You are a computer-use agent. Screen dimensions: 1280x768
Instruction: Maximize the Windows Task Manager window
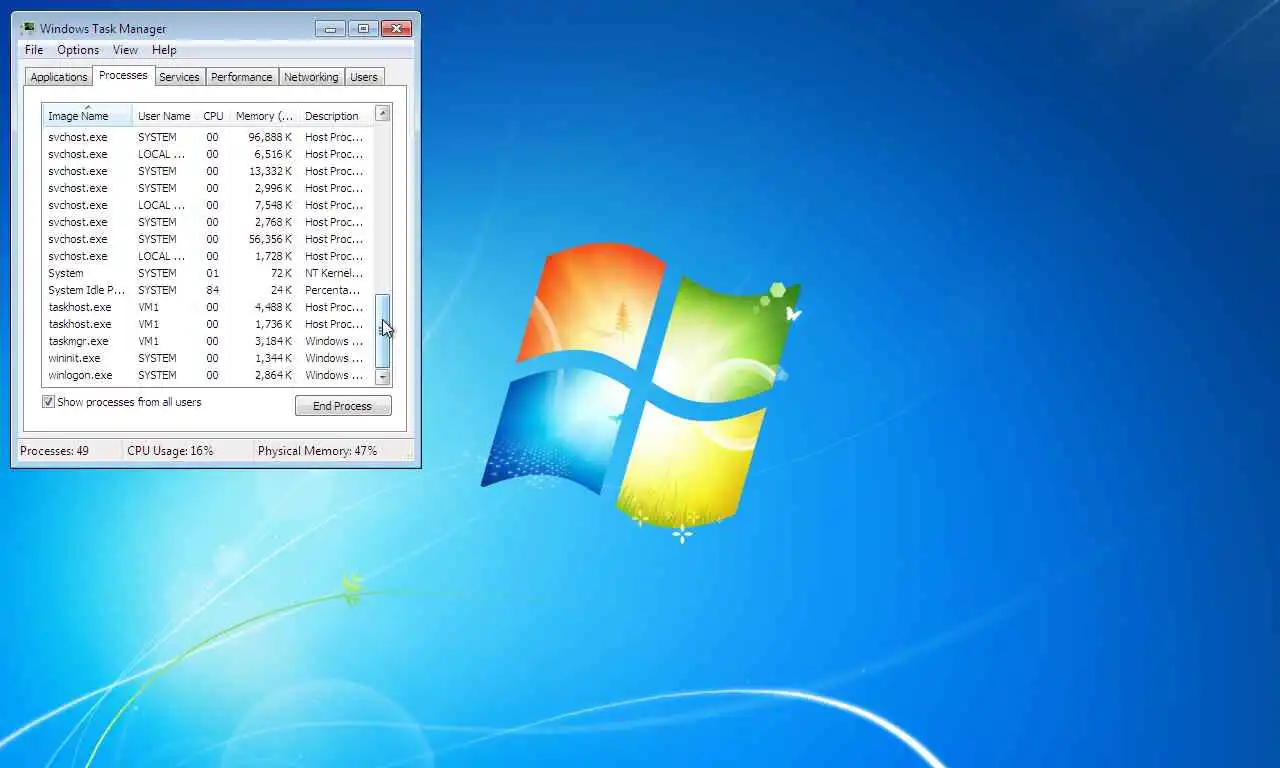pos(363,28)
